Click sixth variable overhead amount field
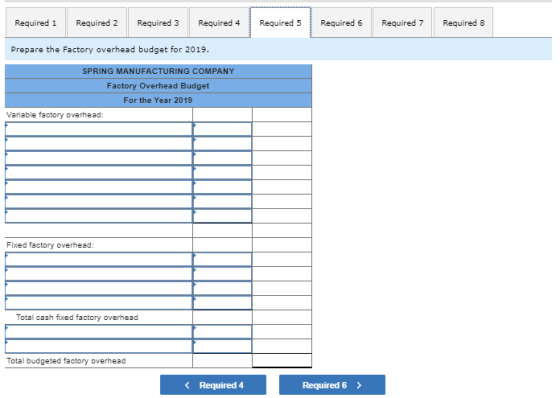This screenshot has width=560, height=398. click(222, 202)
